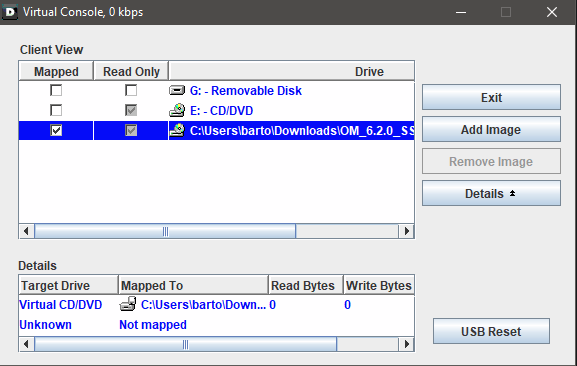577x366 pixels.
Task: Click the CD/DVD disc icon for E:
Action: tap(177, 110)
